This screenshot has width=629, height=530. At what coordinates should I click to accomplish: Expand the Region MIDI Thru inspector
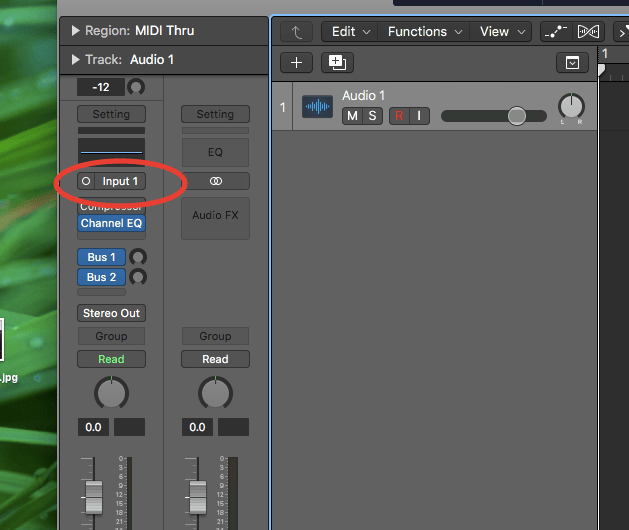(75, 30)
